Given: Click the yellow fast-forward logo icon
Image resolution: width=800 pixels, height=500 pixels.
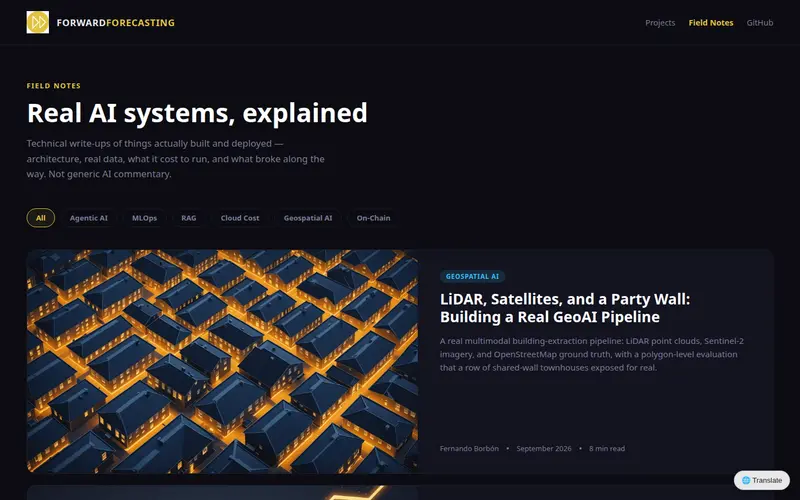Looking at the screenshot, I should pyautogui.click(x=38, y=22).
